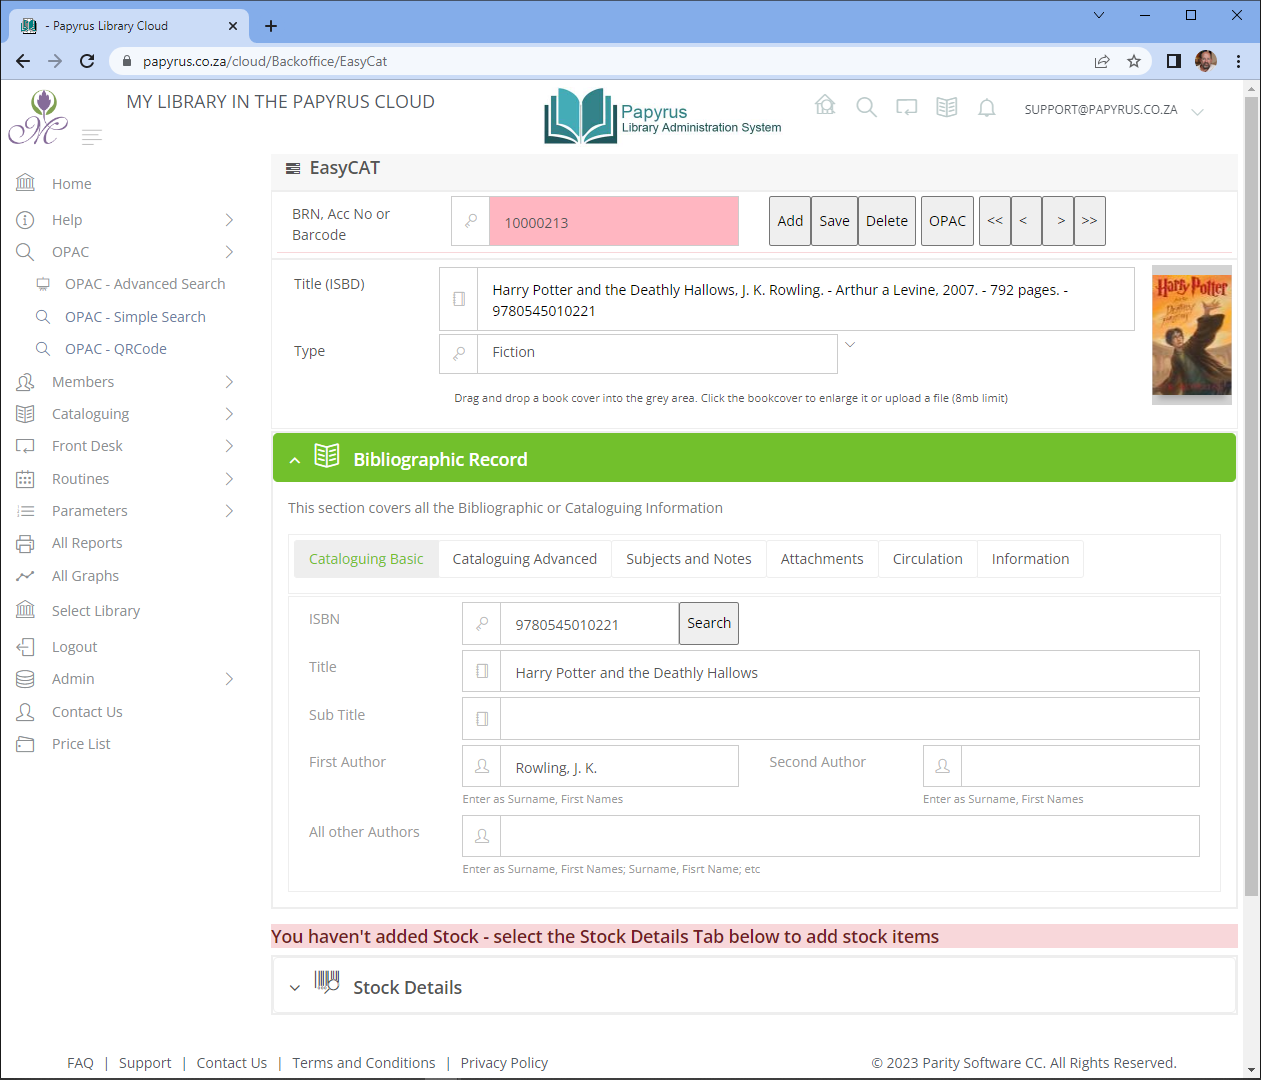Screen dimensions: 1261x1080
Task: Toggle sidebar with the hamburger menu icon
Action: [92, 137]
